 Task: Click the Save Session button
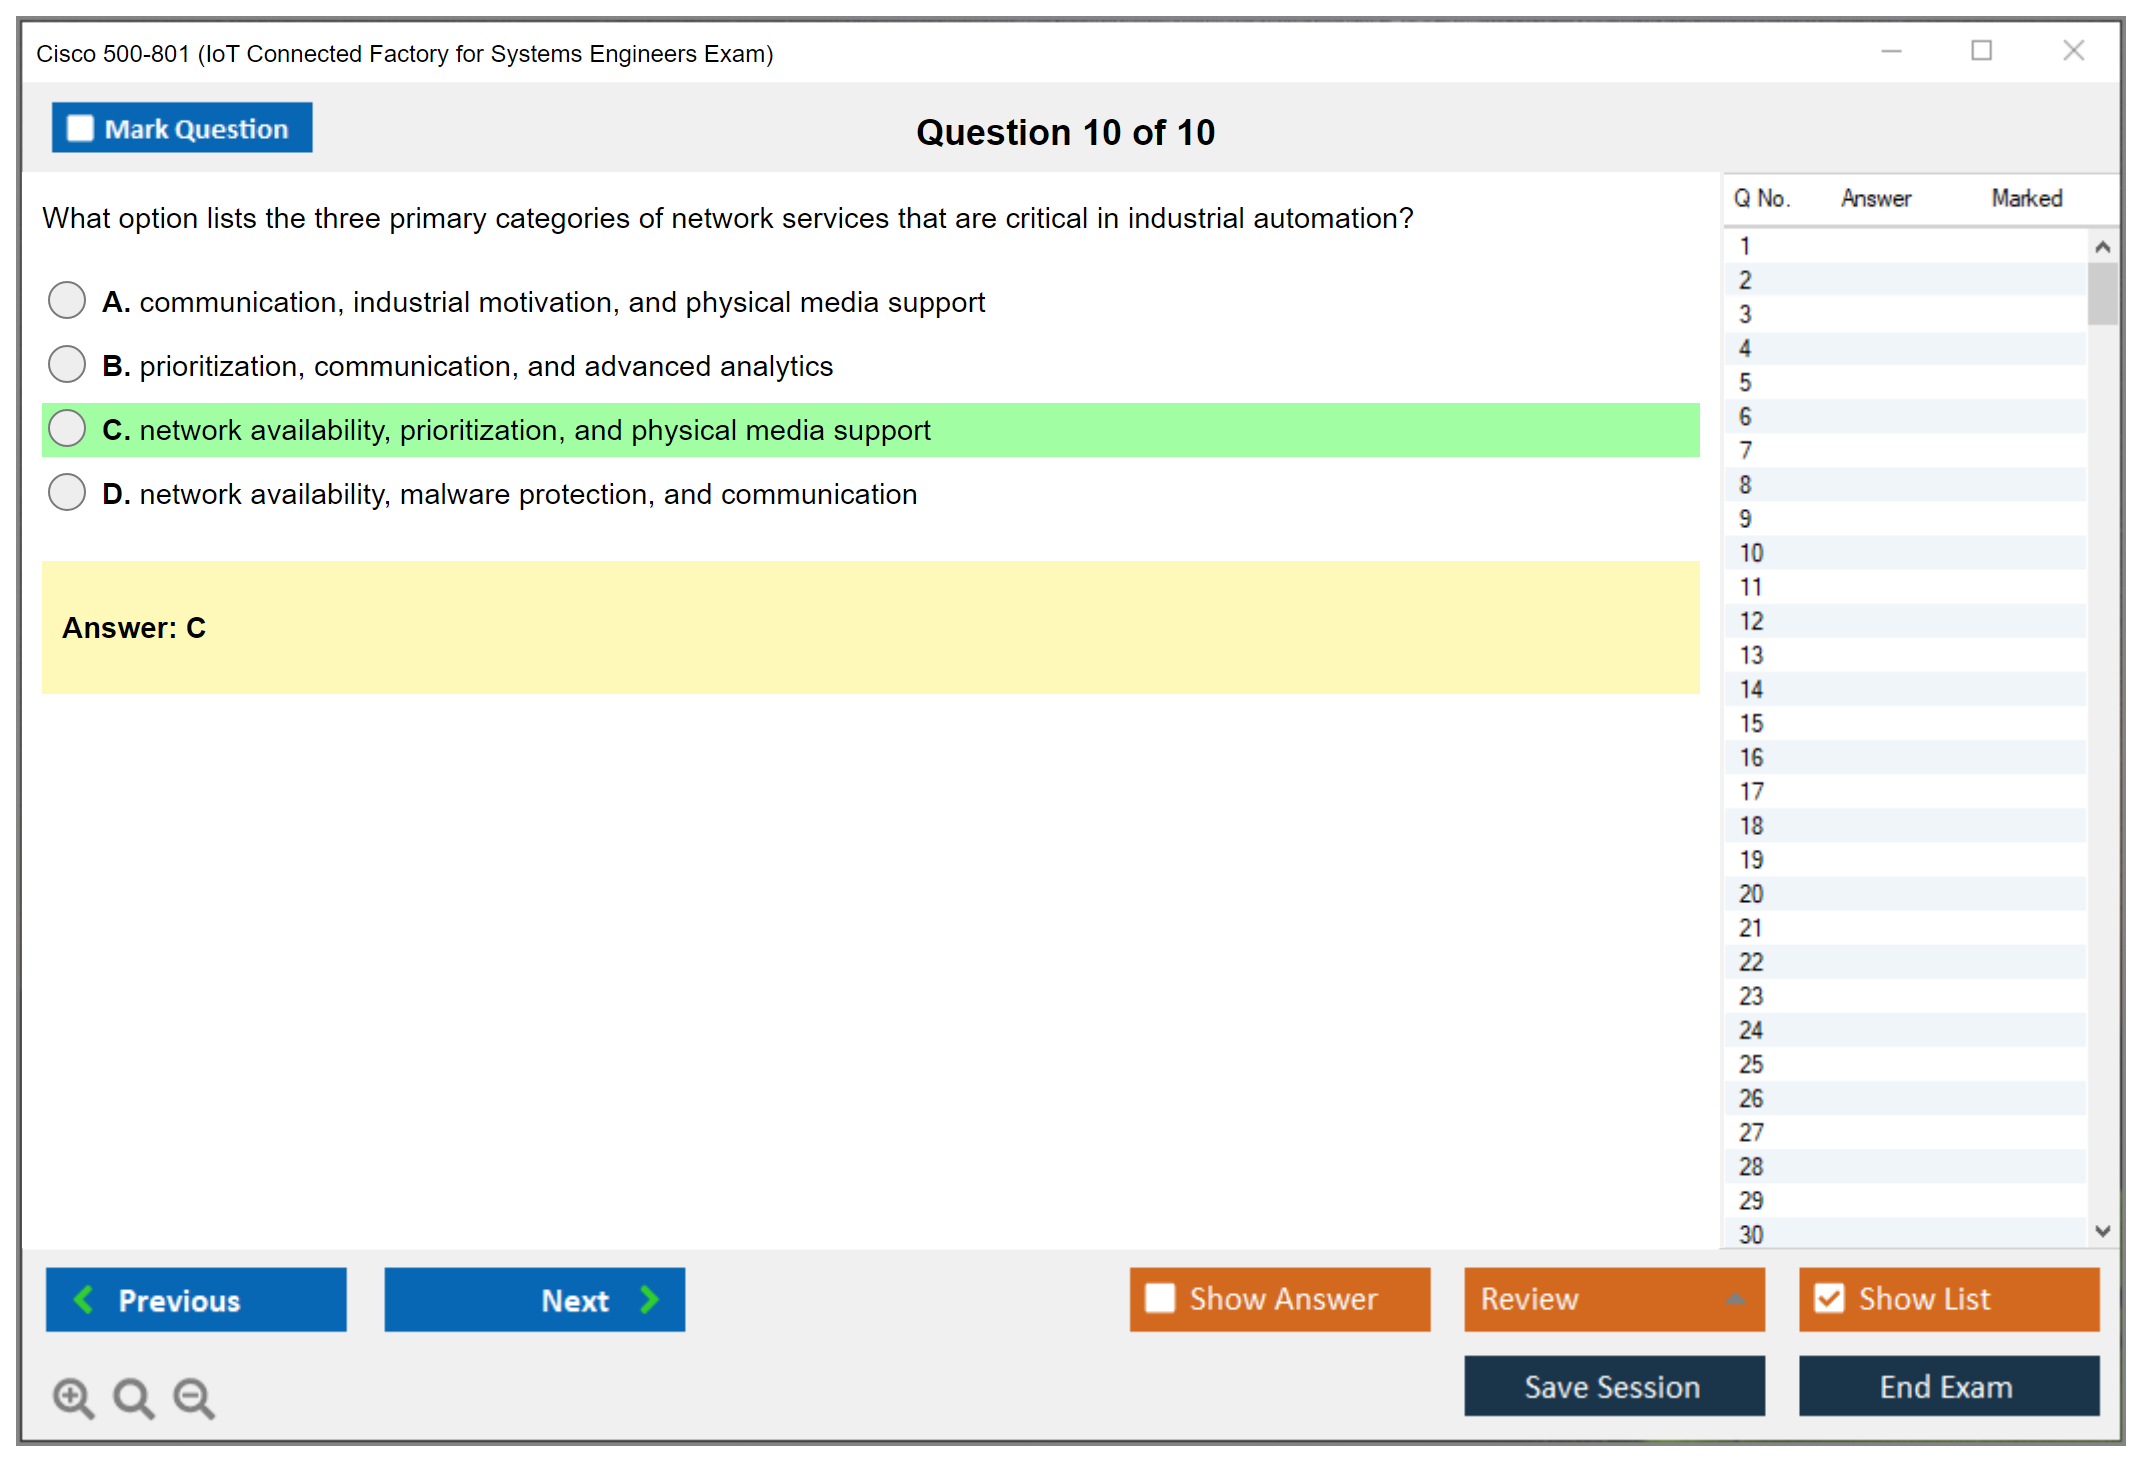[1613, 1386]
